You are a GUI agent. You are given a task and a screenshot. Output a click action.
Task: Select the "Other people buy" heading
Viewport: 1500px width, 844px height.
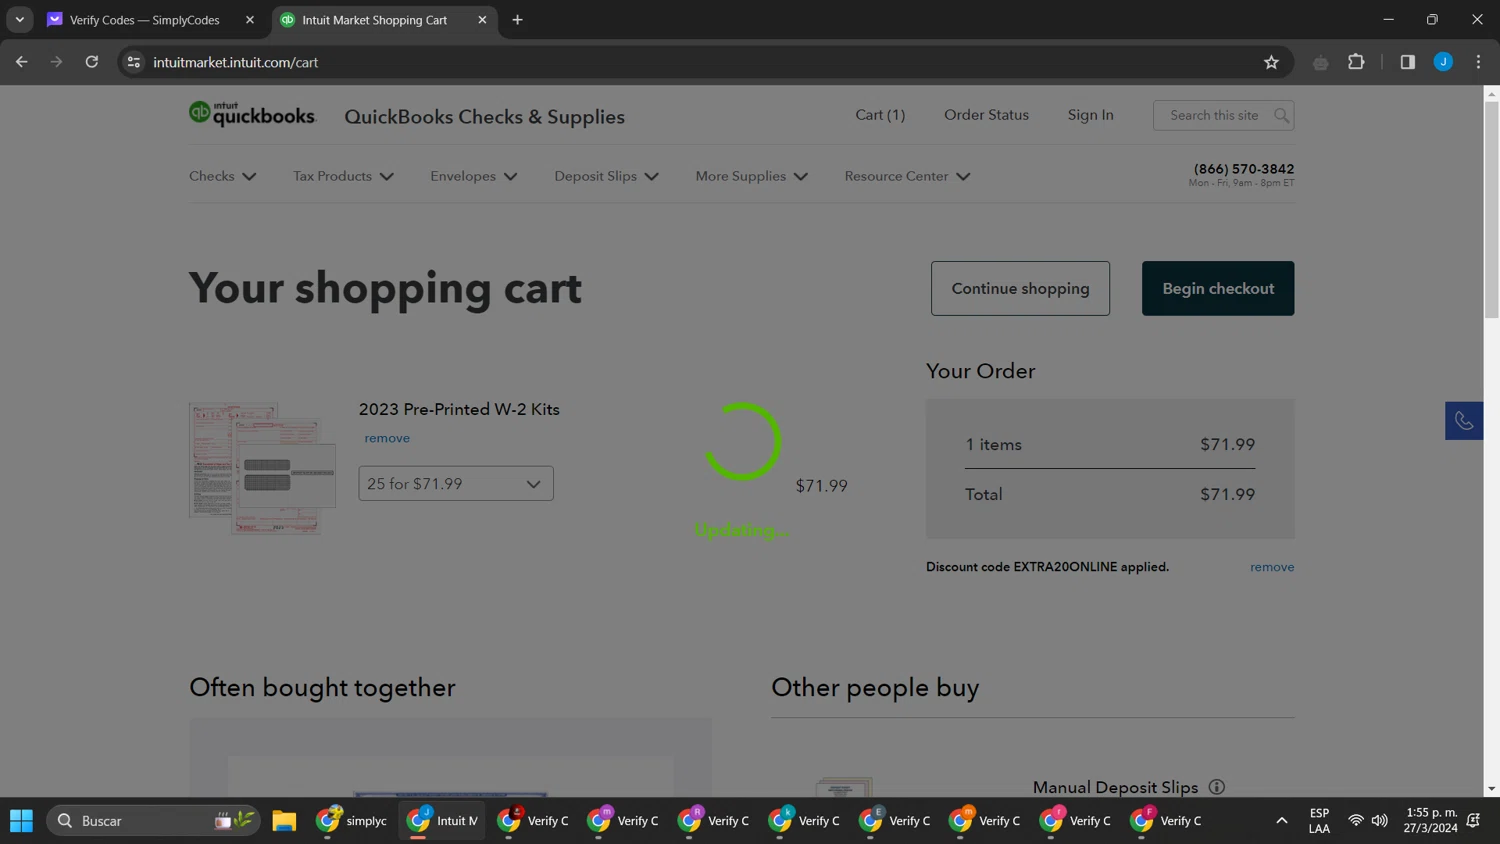pyautogui.click(x=875, y=688)
